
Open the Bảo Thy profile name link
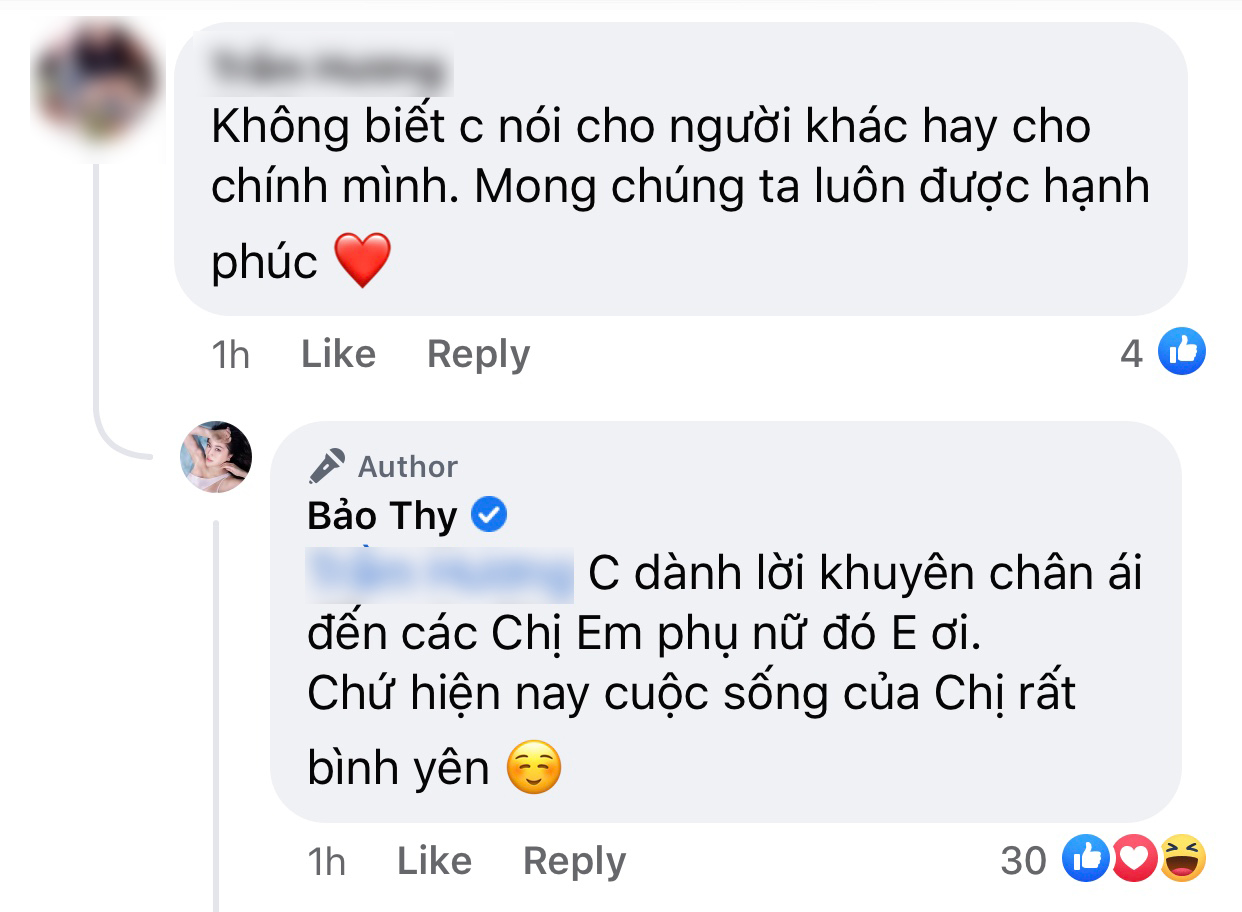[x=382, y=516]
